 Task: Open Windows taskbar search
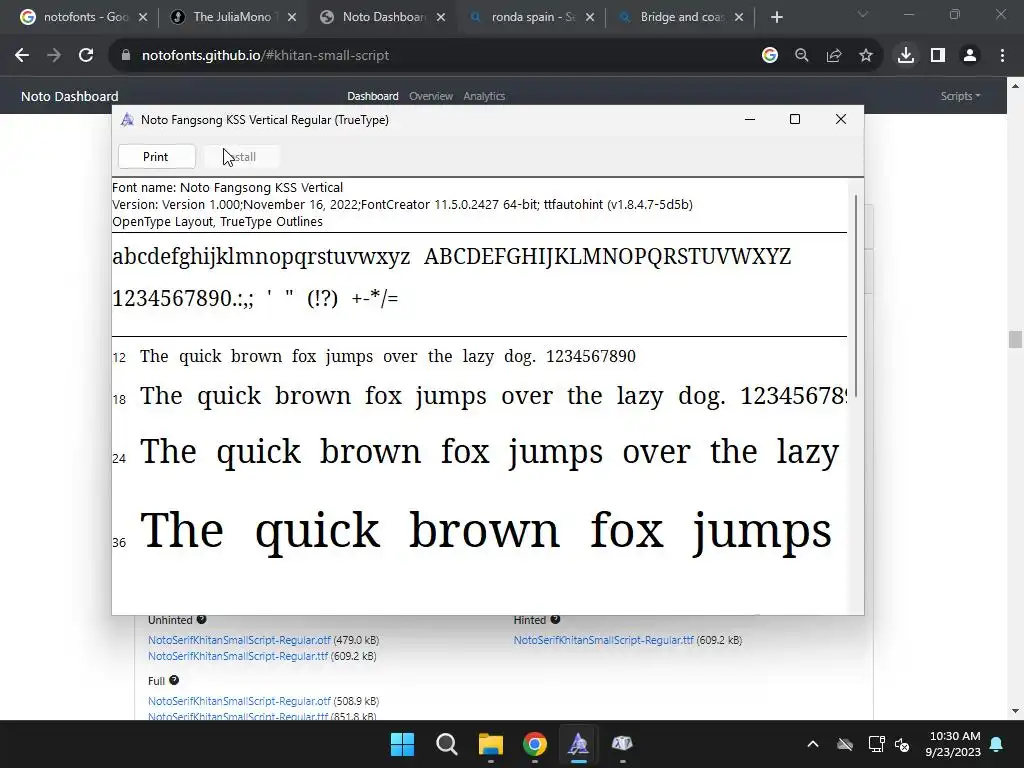tap(447, 744)
